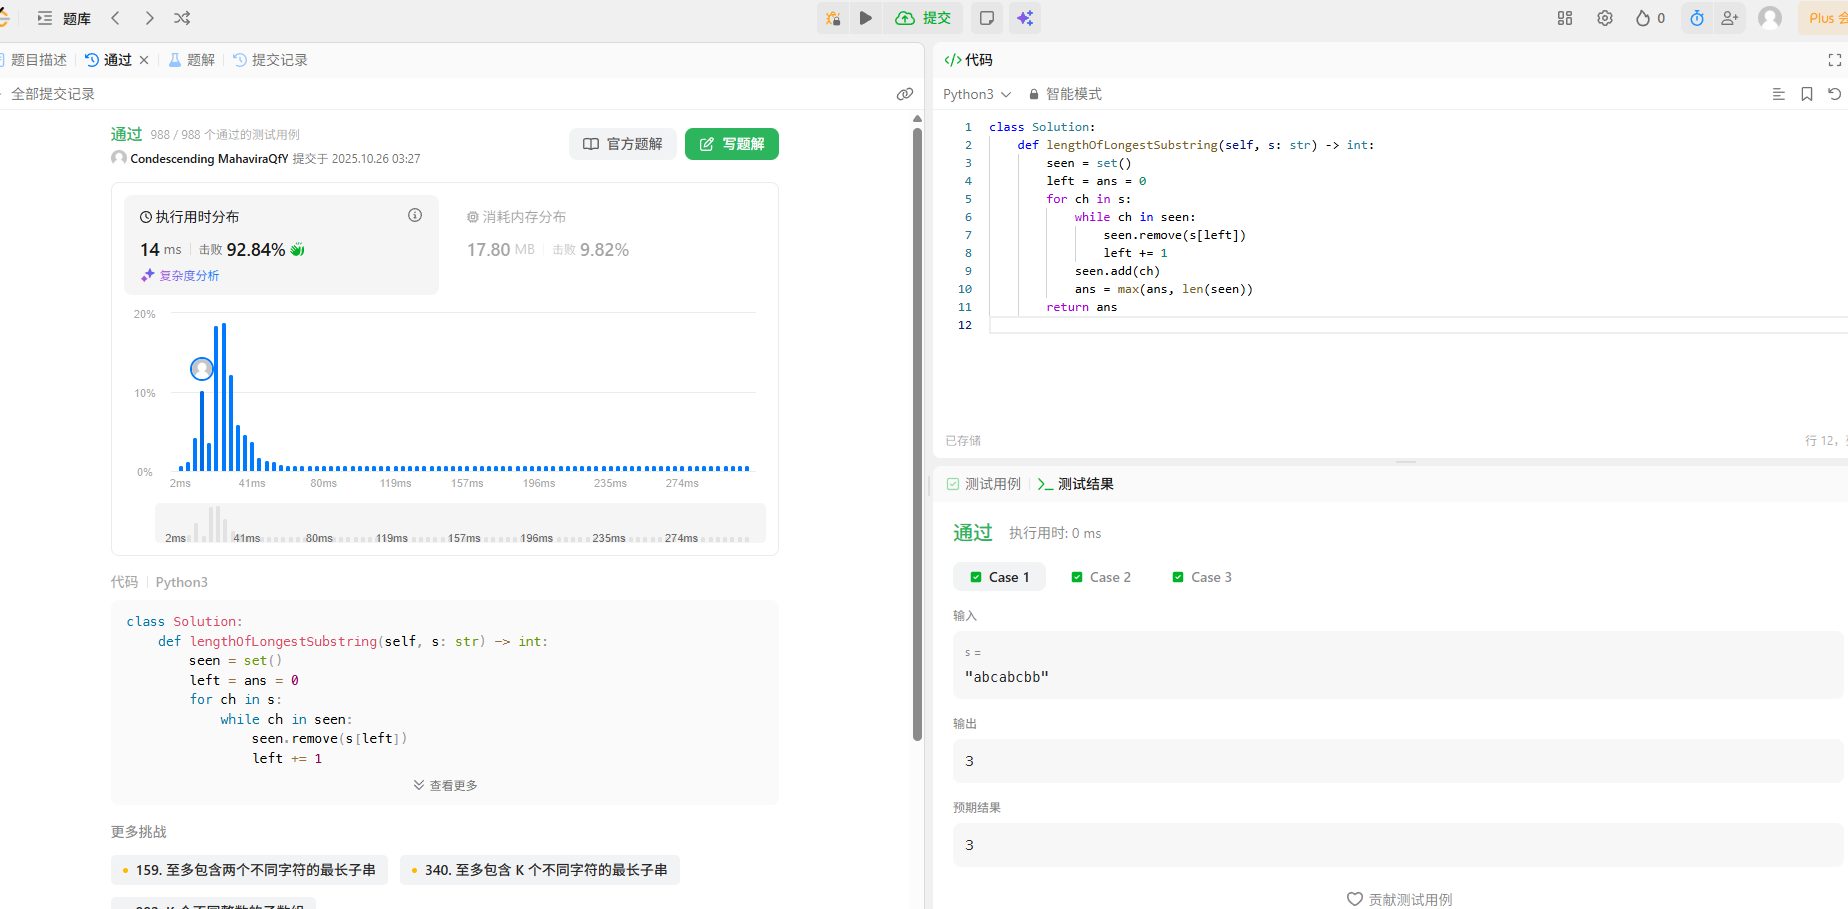The image size is (1848, 909).
Task: Select the Case 1 test case
Action: [x=1000, y=577]
